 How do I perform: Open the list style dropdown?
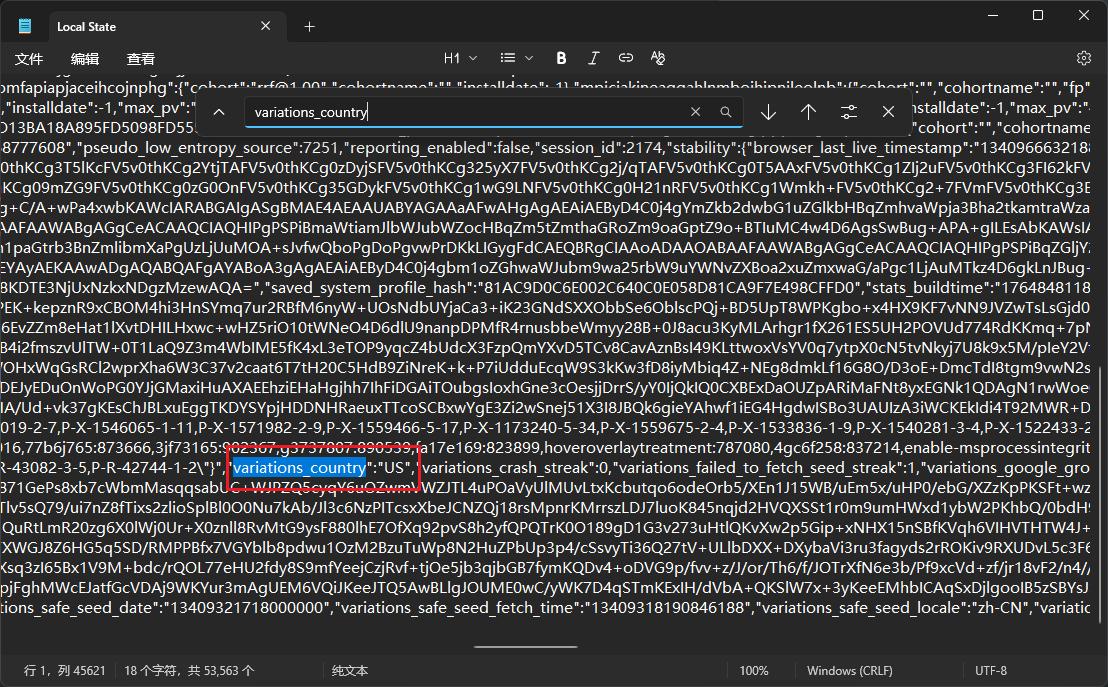[x=517, y=58]
